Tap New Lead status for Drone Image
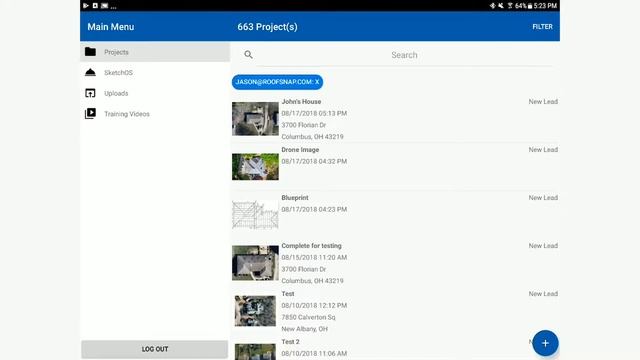 [543, 150]
